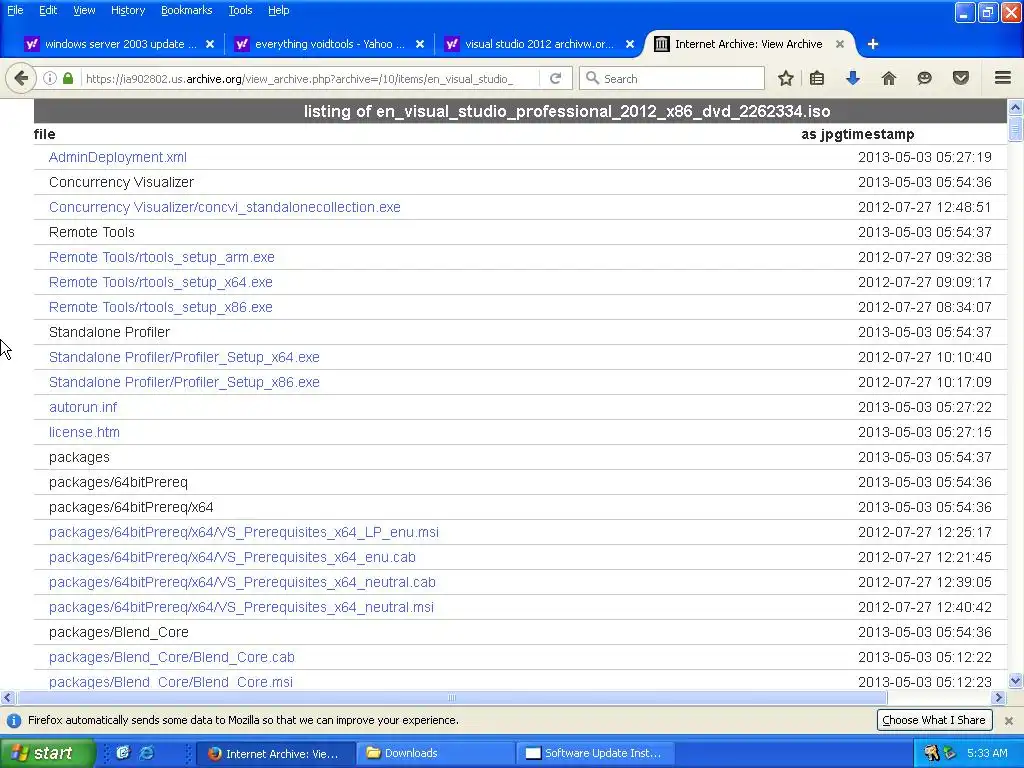Click the 'Concurrency Visualizer' folder row text
The height and width of the screenshot is (768, 1024).
[121, 182]
